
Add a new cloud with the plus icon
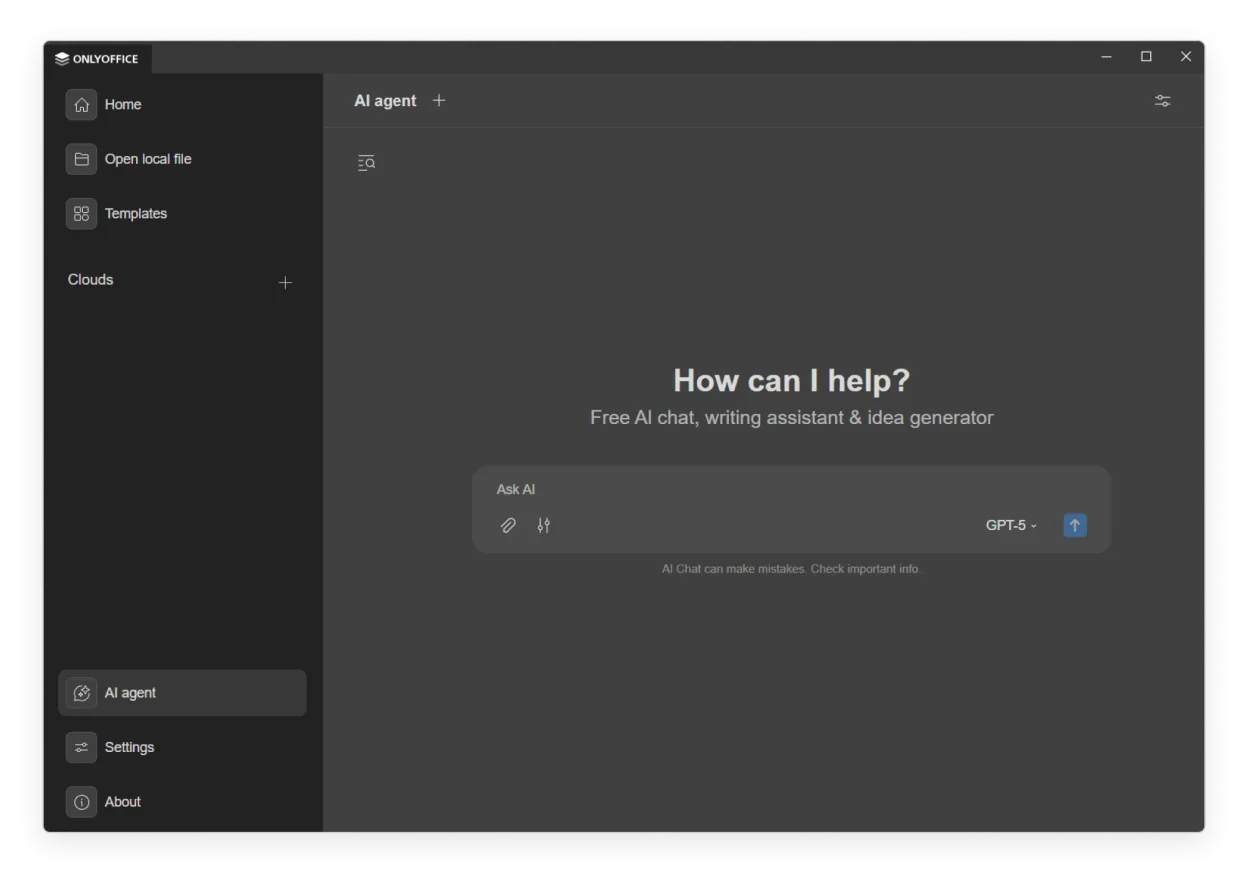[x=285, y=283]
